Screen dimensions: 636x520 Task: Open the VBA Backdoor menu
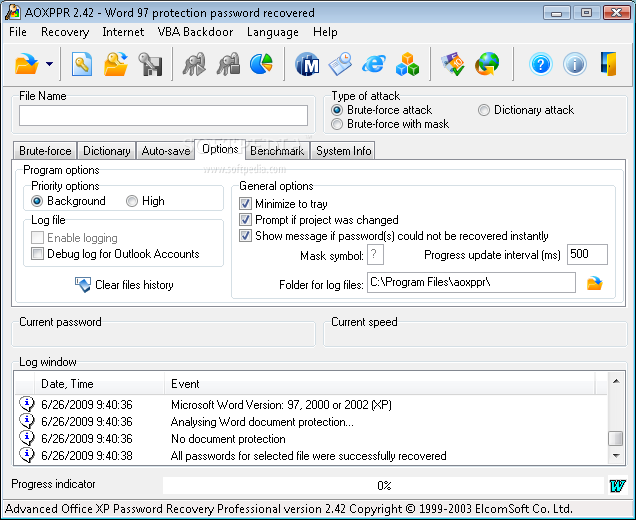pyautogui.click(x=195, y=32)
